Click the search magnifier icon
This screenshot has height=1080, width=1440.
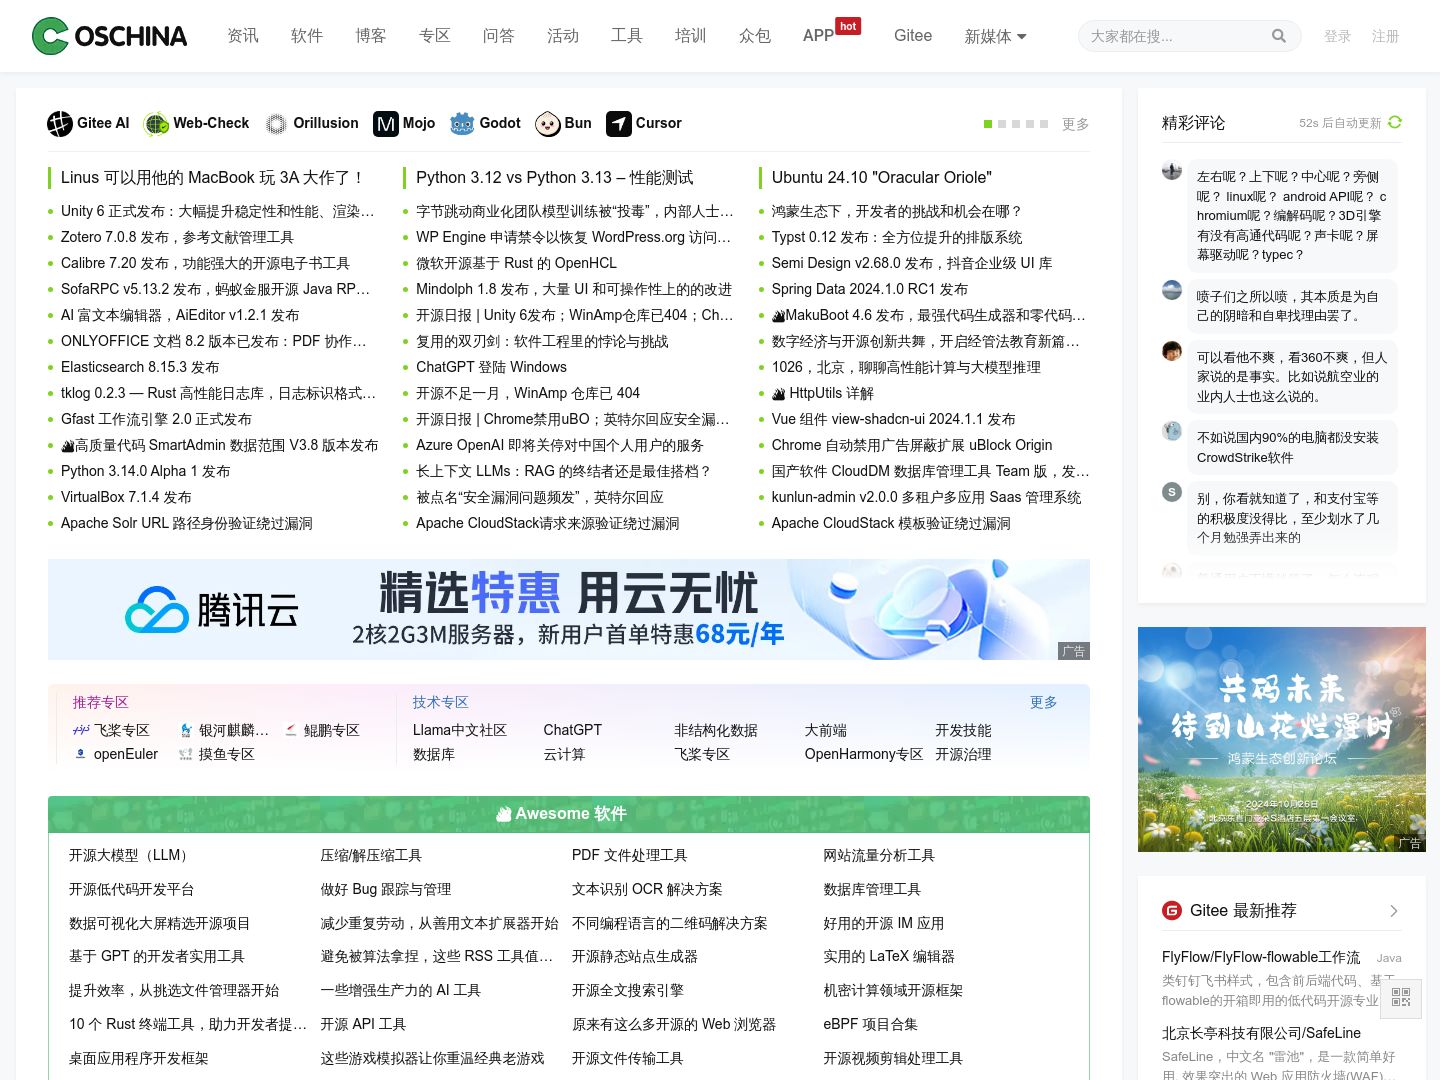point(1278,36)
